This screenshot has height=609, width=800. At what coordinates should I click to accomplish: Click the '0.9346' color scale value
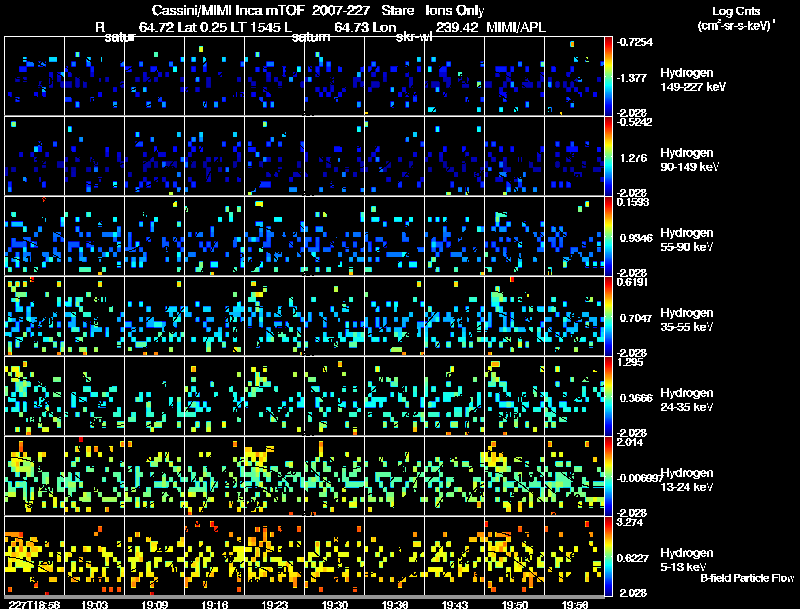[636, 238]
